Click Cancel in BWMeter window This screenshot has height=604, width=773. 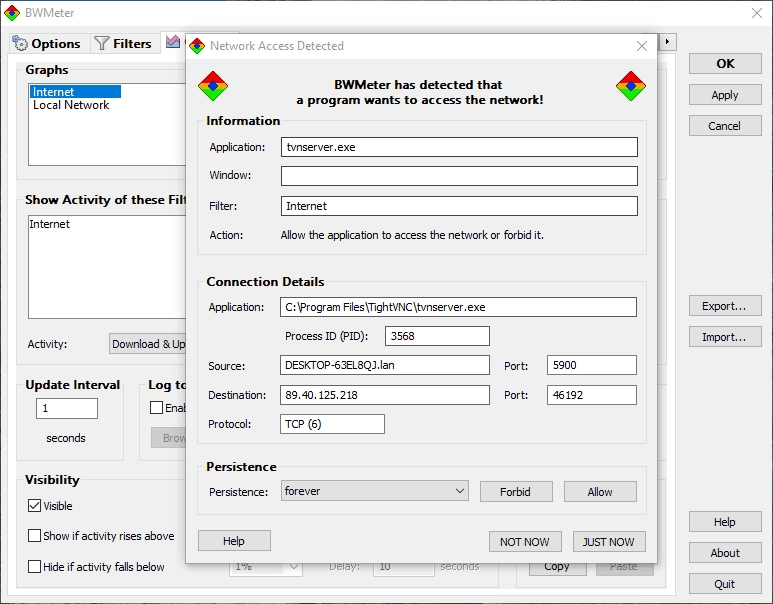[725, 126]
